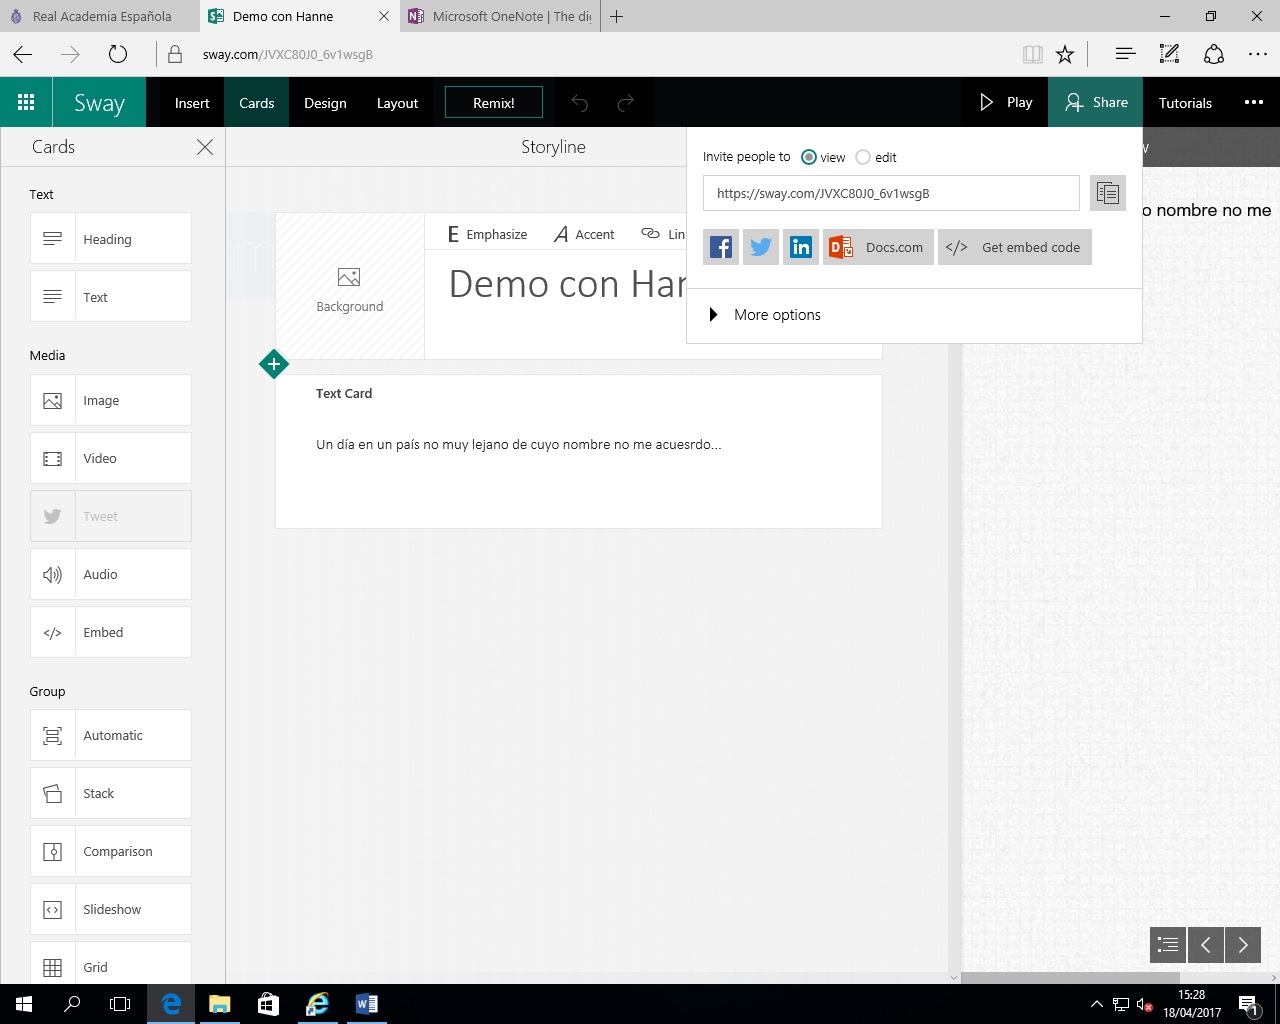This screenshot has height=1024, width=1280.
Task: Open the Design tab
Action: point(325,103)
